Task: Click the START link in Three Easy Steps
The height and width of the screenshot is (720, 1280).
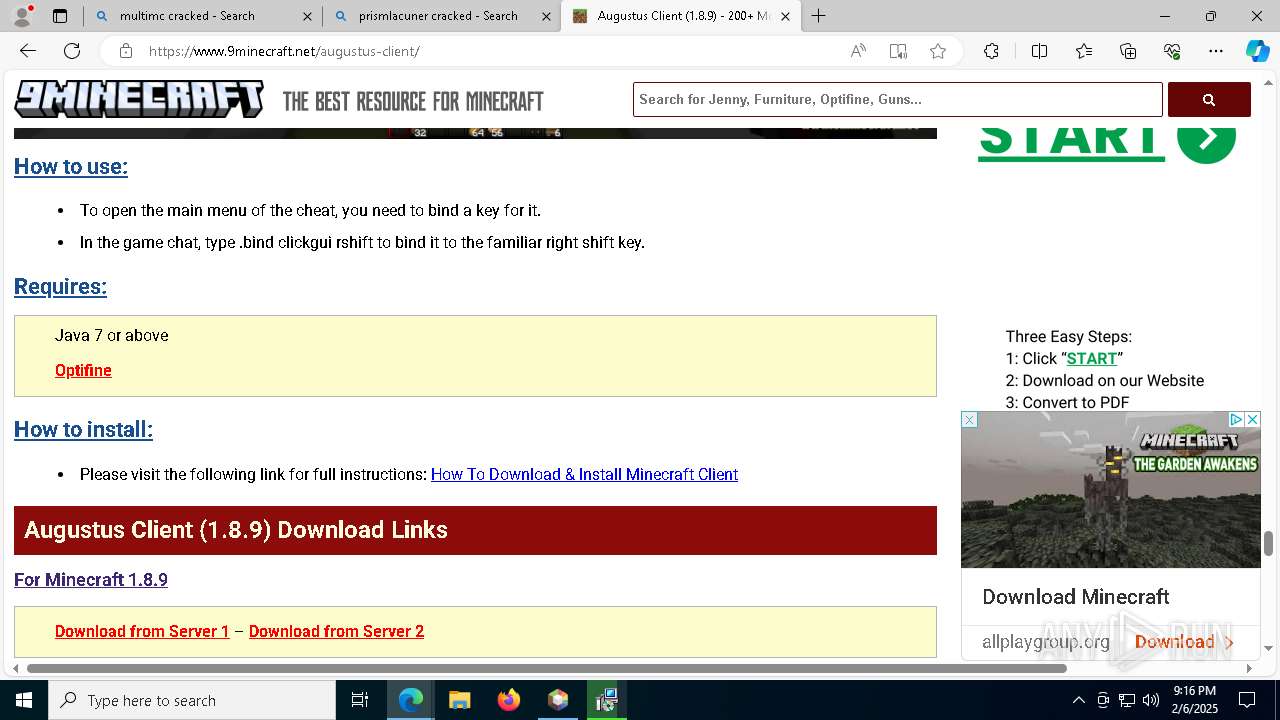Action: click(x=1091, y=358)
